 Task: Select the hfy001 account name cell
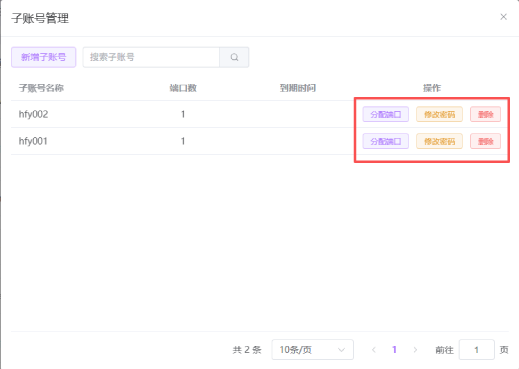click(x=33, y=141)
